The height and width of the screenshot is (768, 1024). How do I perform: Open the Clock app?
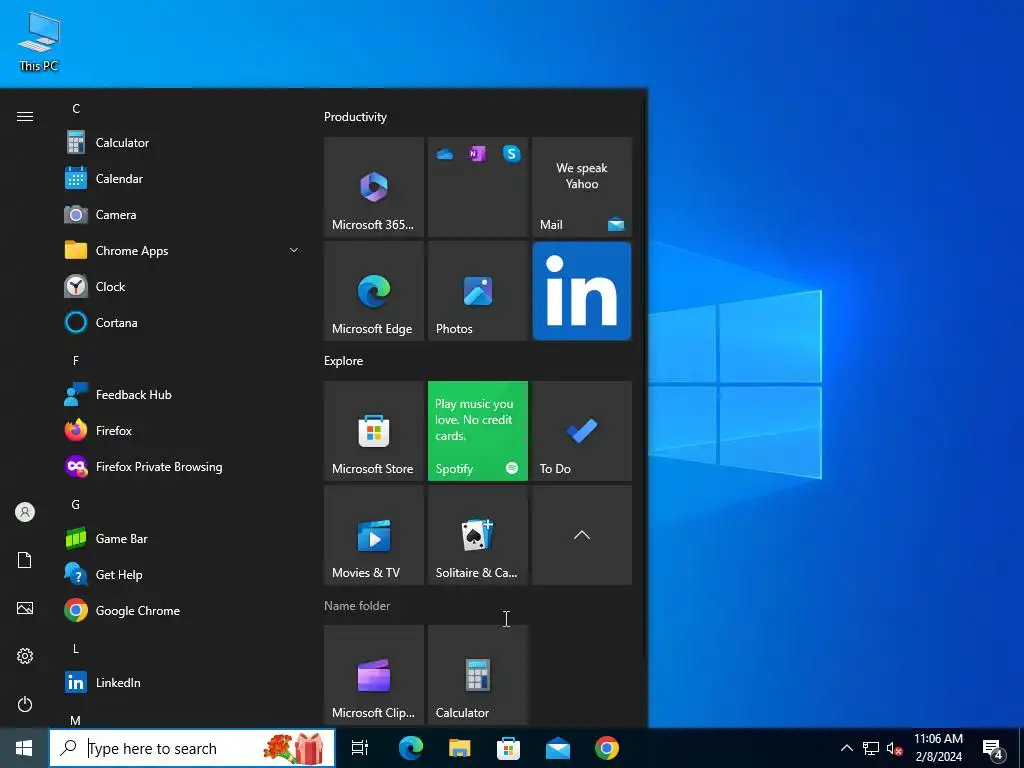point(183,286)
